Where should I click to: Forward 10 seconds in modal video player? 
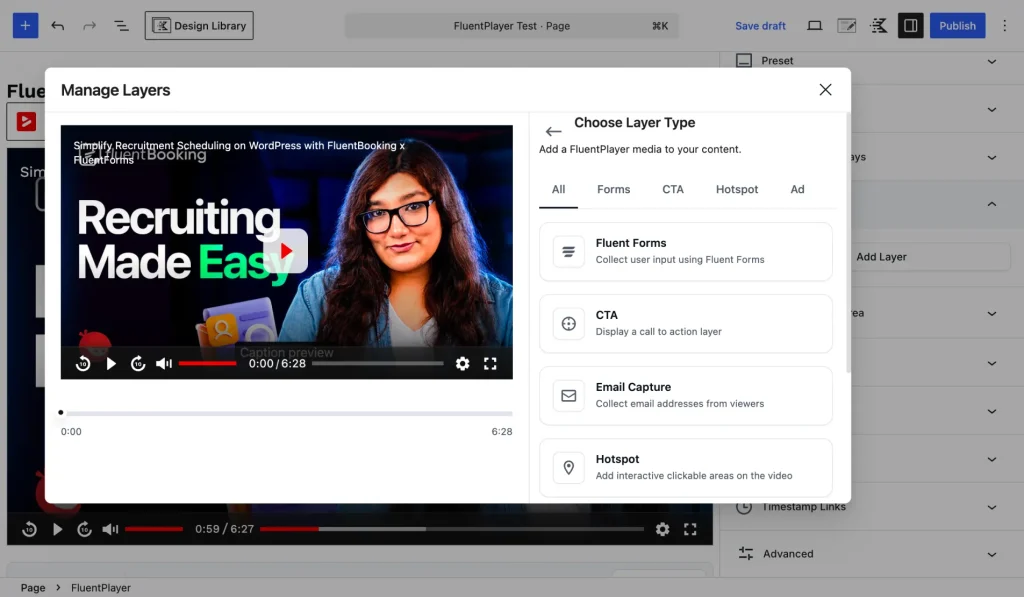click(x=138, y=364)
